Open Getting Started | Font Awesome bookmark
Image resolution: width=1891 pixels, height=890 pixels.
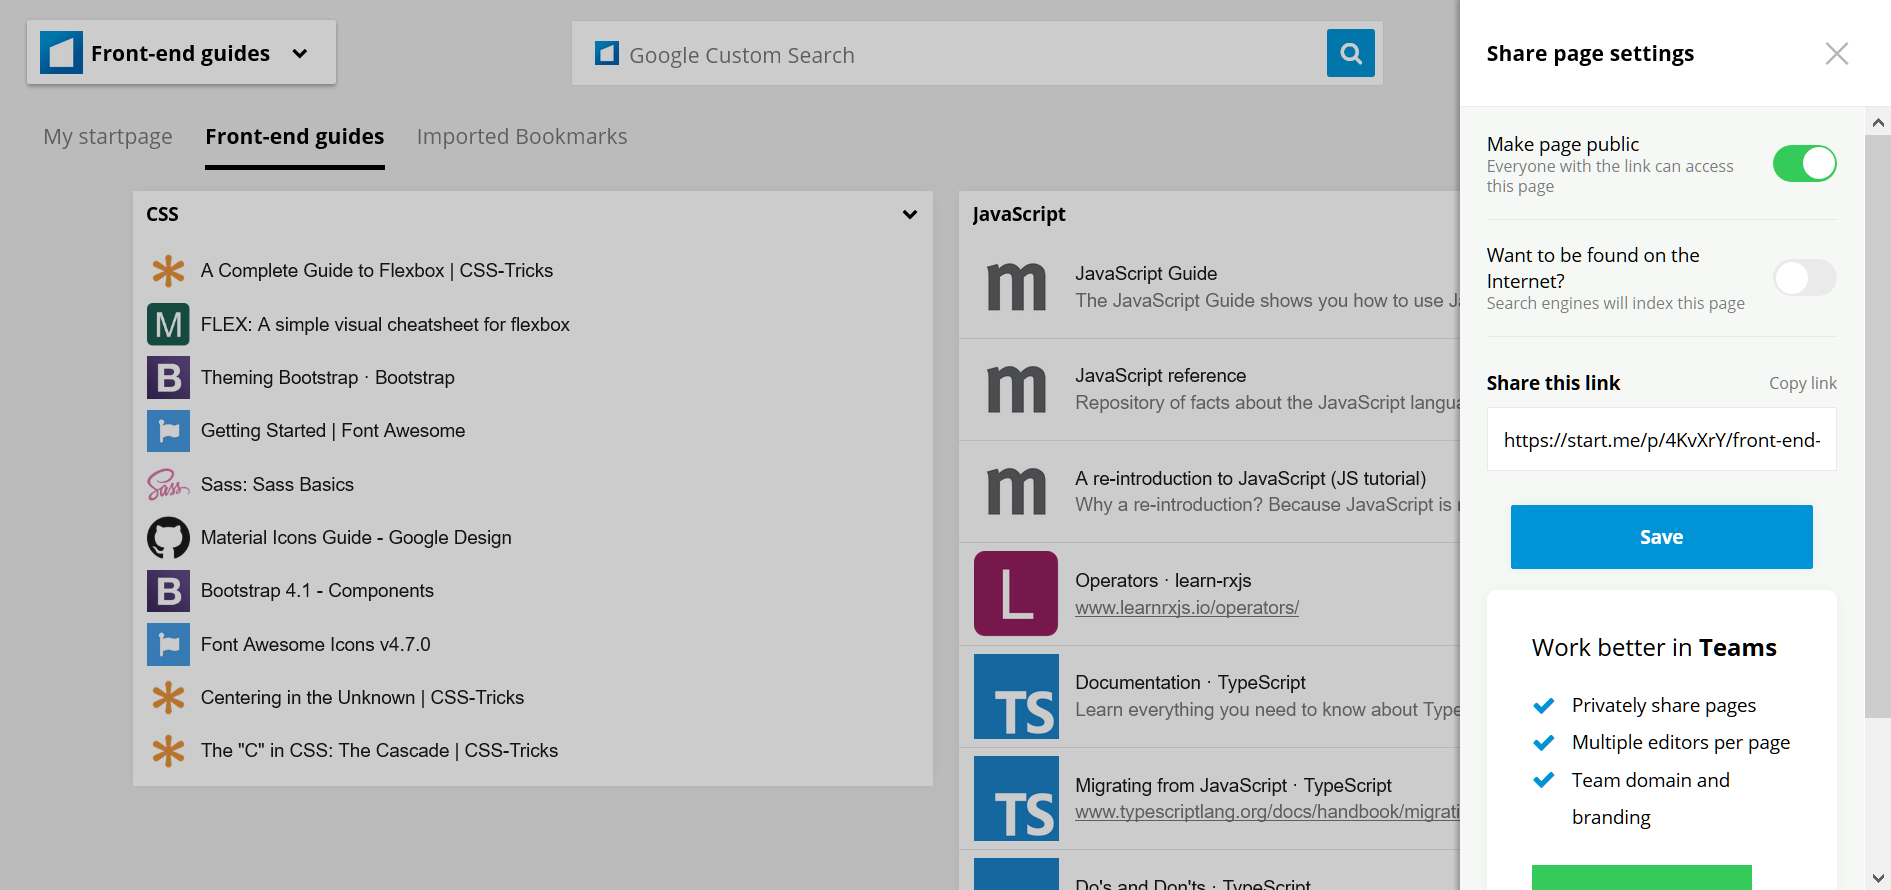[x=333, y=431]
